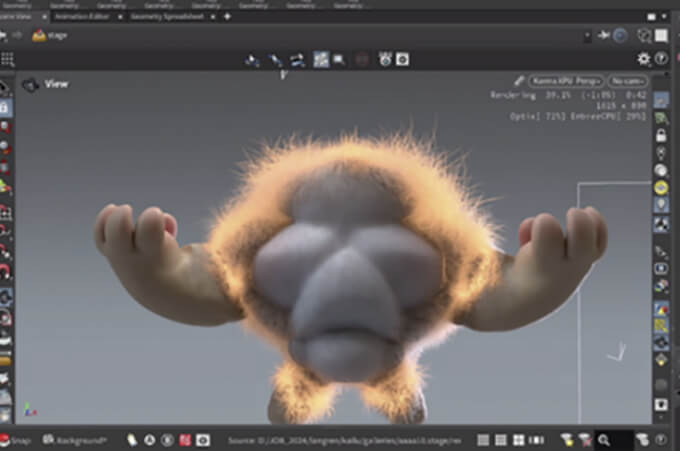Click the render region camera icon in the top toolbar
Image resolution: width=680 pixels, height=451 pixels.
[x=339, y=60]
